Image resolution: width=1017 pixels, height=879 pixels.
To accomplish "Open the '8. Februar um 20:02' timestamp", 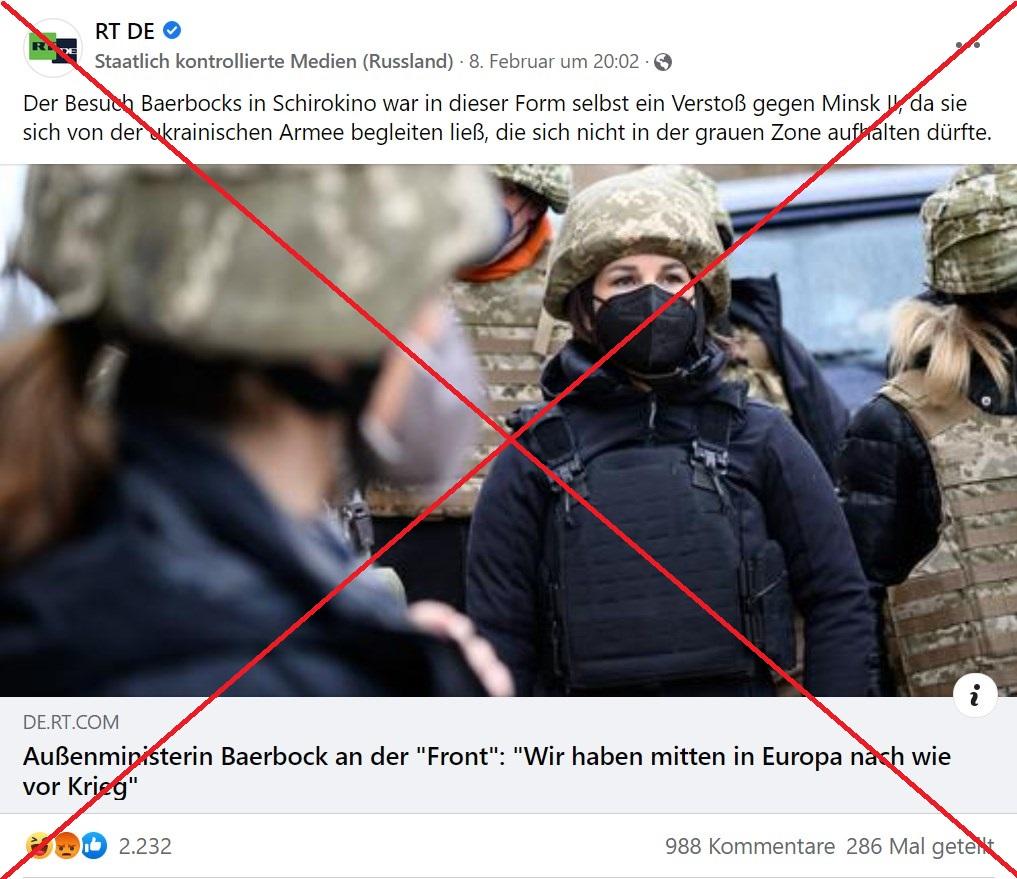I will point(554,61).
